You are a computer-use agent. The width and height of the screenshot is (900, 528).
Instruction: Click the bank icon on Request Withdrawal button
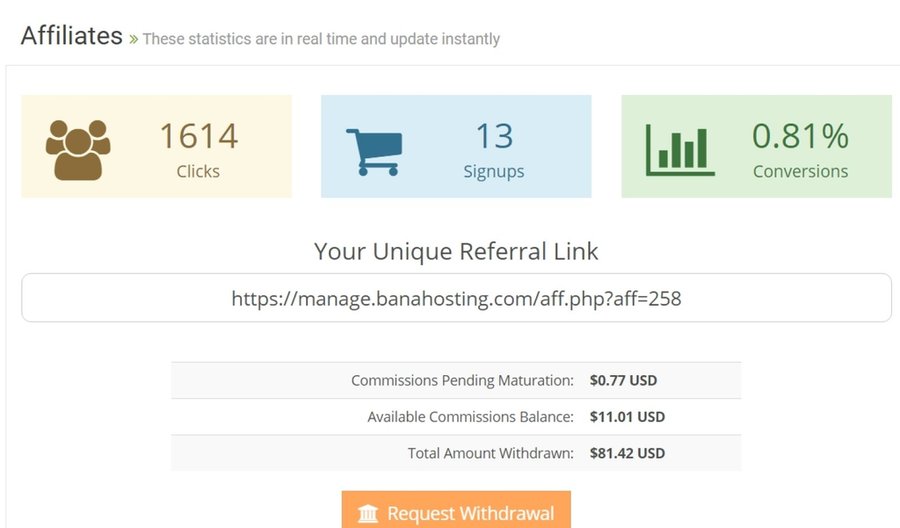(368, 514)
